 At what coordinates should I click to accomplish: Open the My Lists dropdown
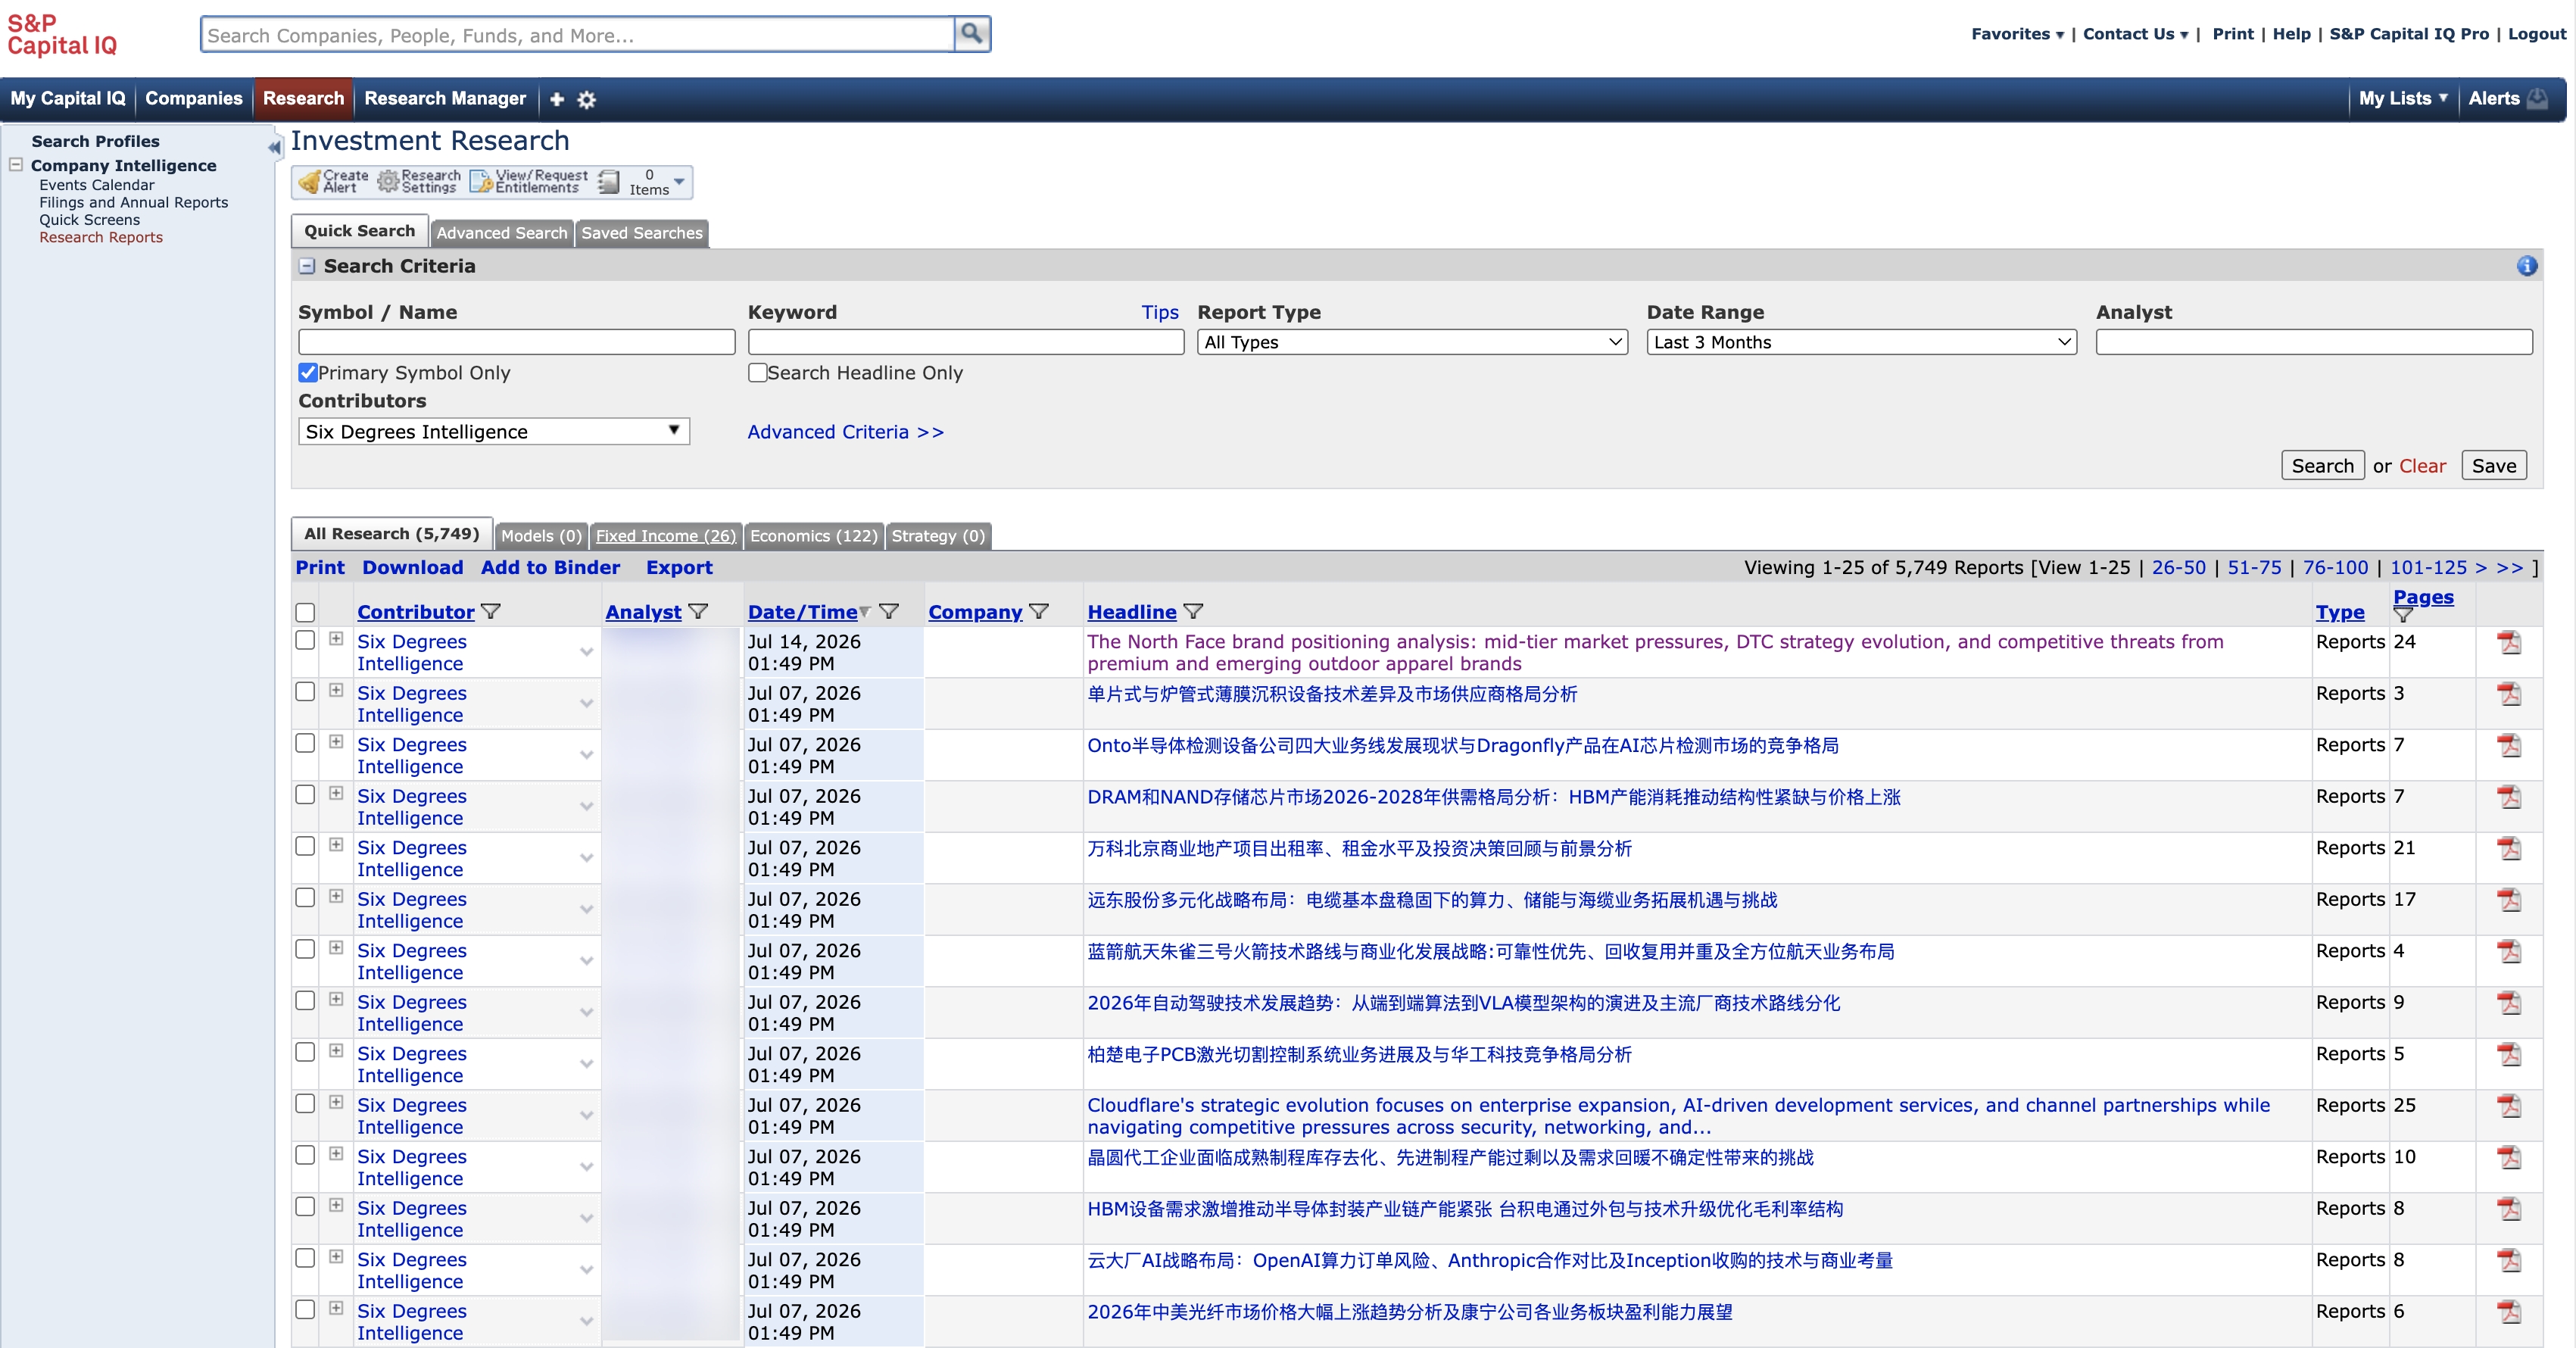click(2403, 98)
